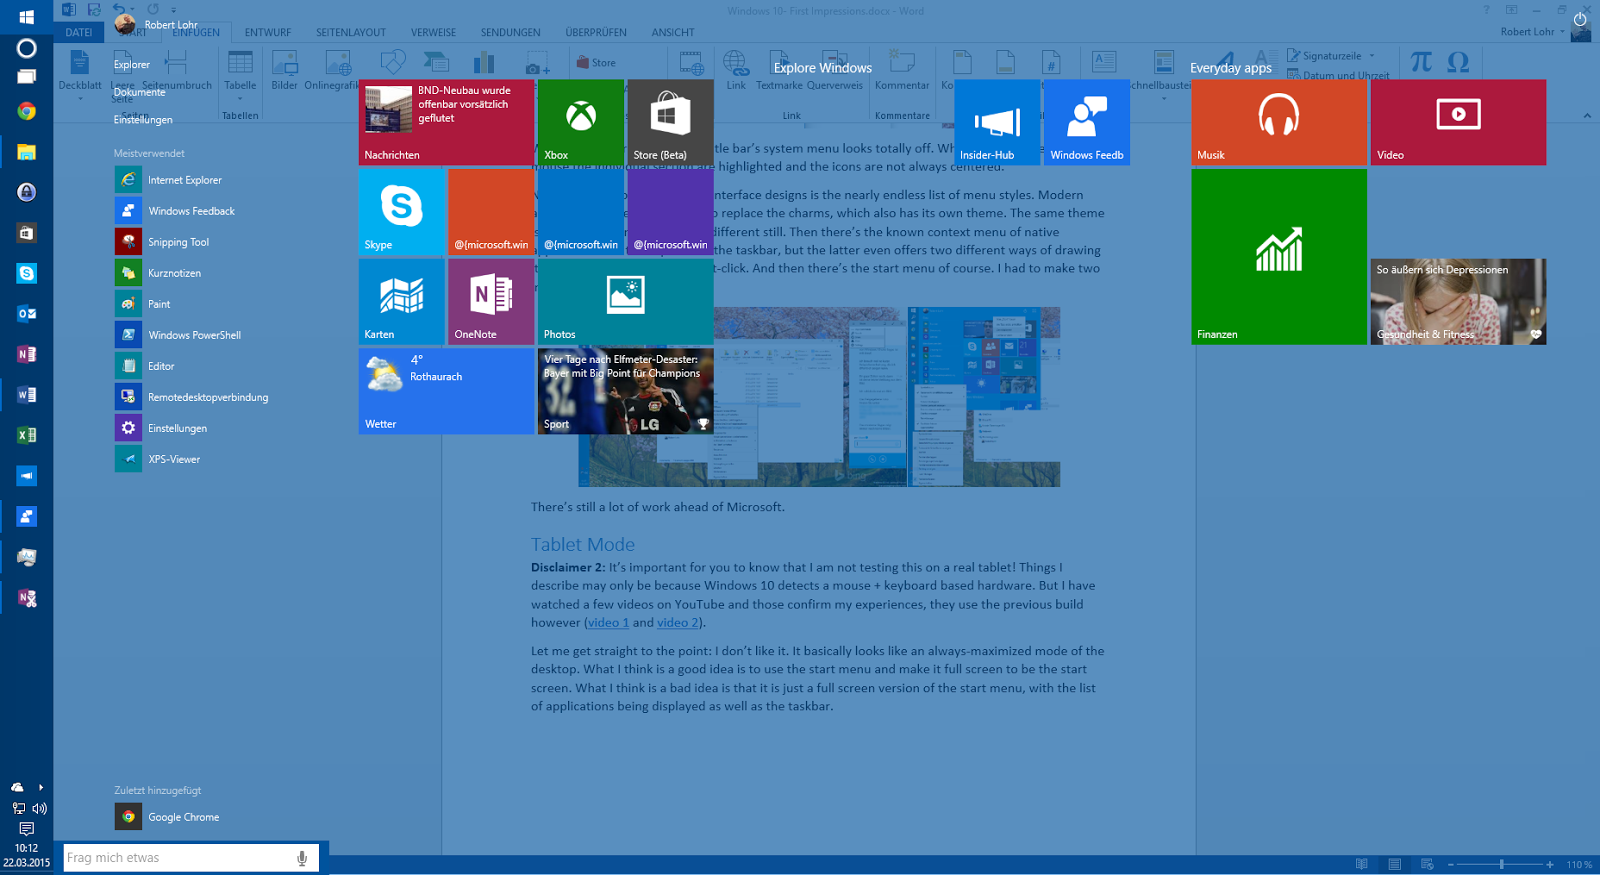Launch Snipping Tool from most used list

pyautogui.click(x=178, y=242)
